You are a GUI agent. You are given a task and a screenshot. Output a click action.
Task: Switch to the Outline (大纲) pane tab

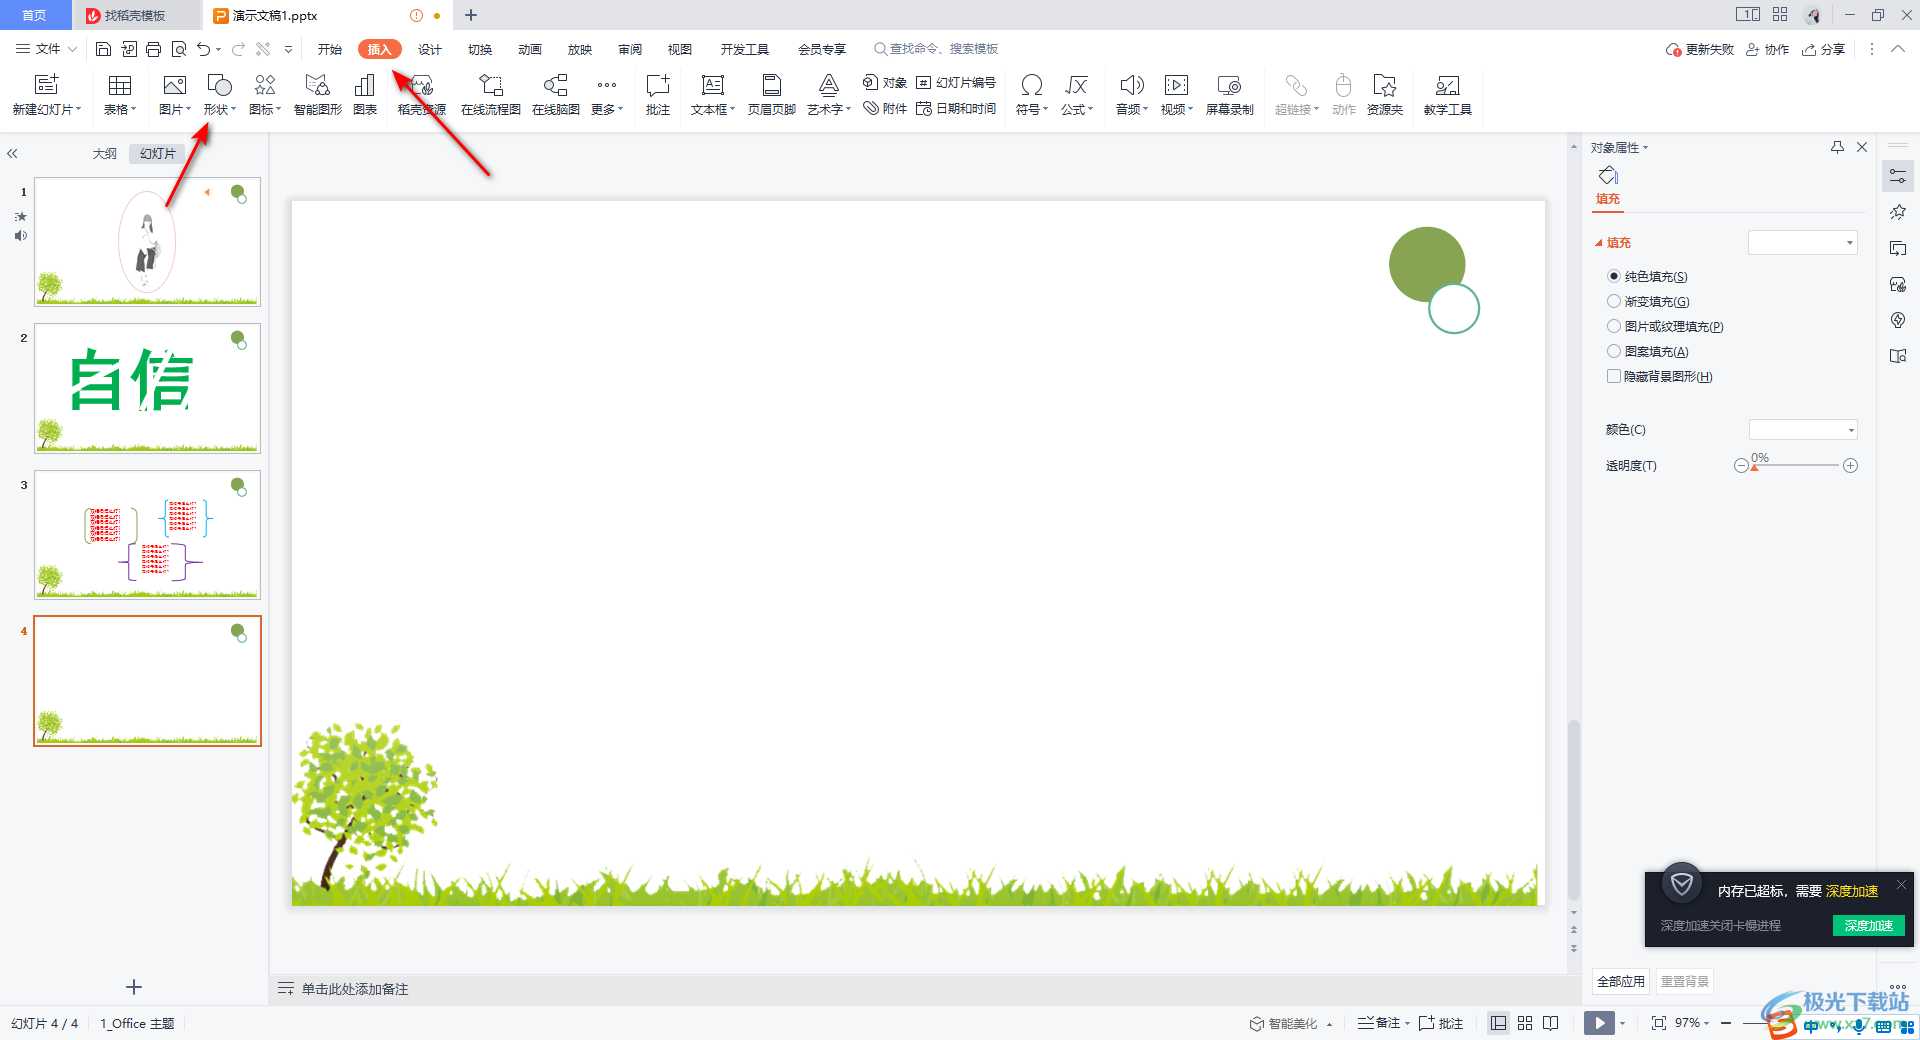pos(105,153)
